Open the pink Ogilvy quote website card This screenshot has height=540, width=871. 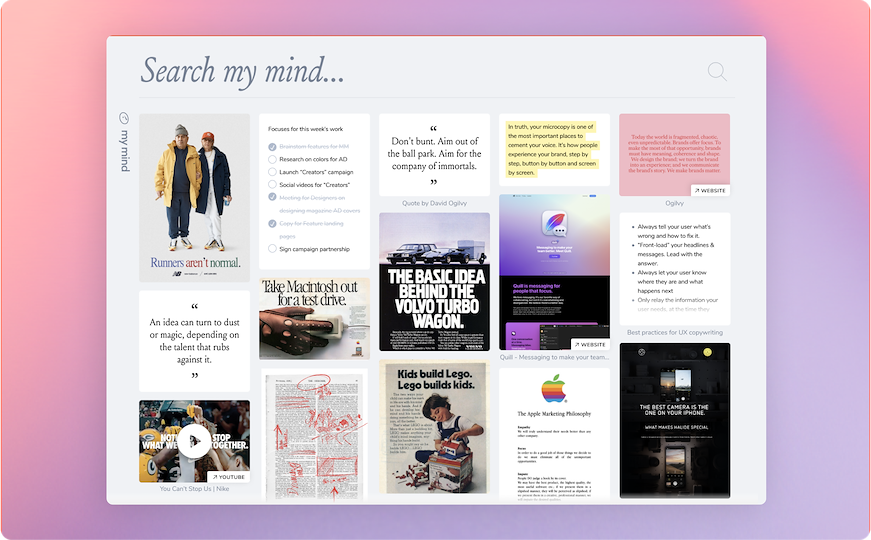click(x=674, y=155)
